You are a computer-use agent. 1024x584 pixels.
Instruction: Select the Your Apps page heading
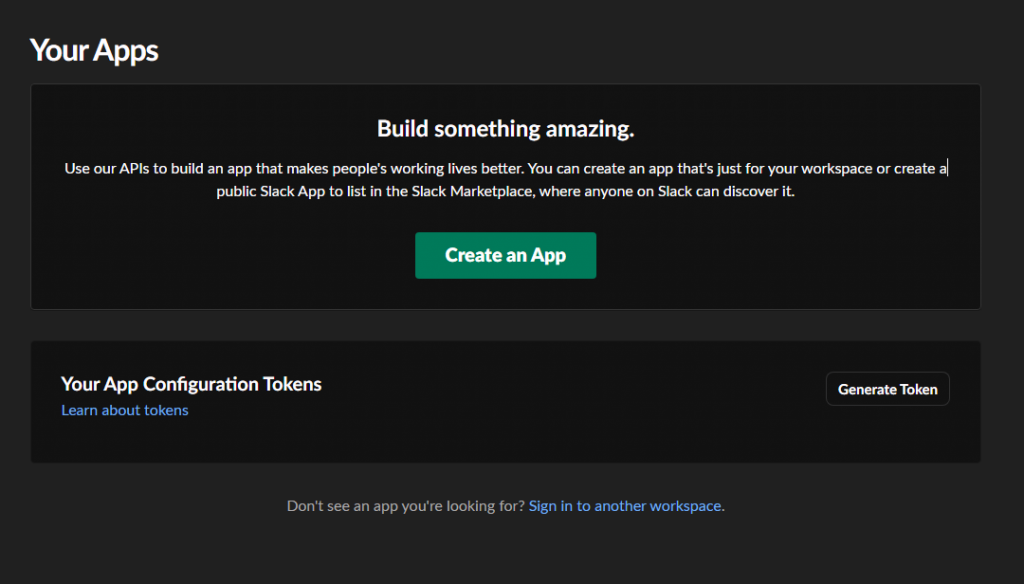(94, 51)
